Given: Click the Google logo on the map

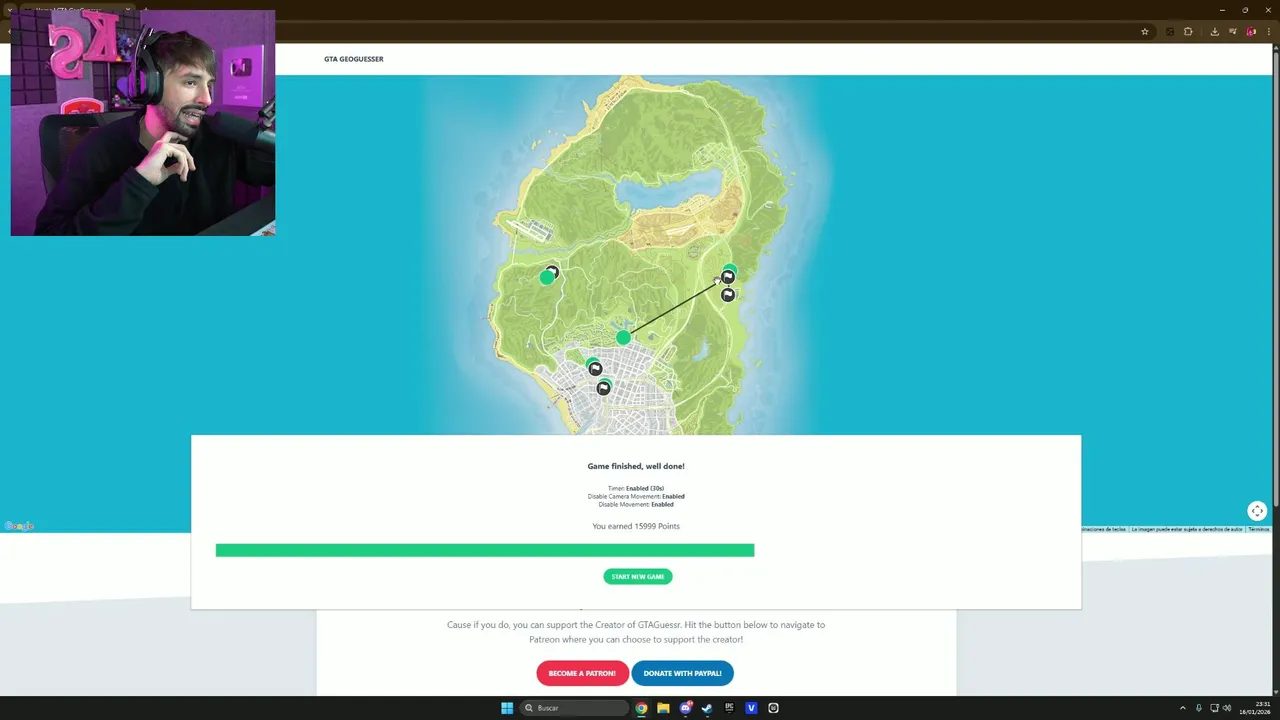Looking at the screenshot, I should [19, 526].
